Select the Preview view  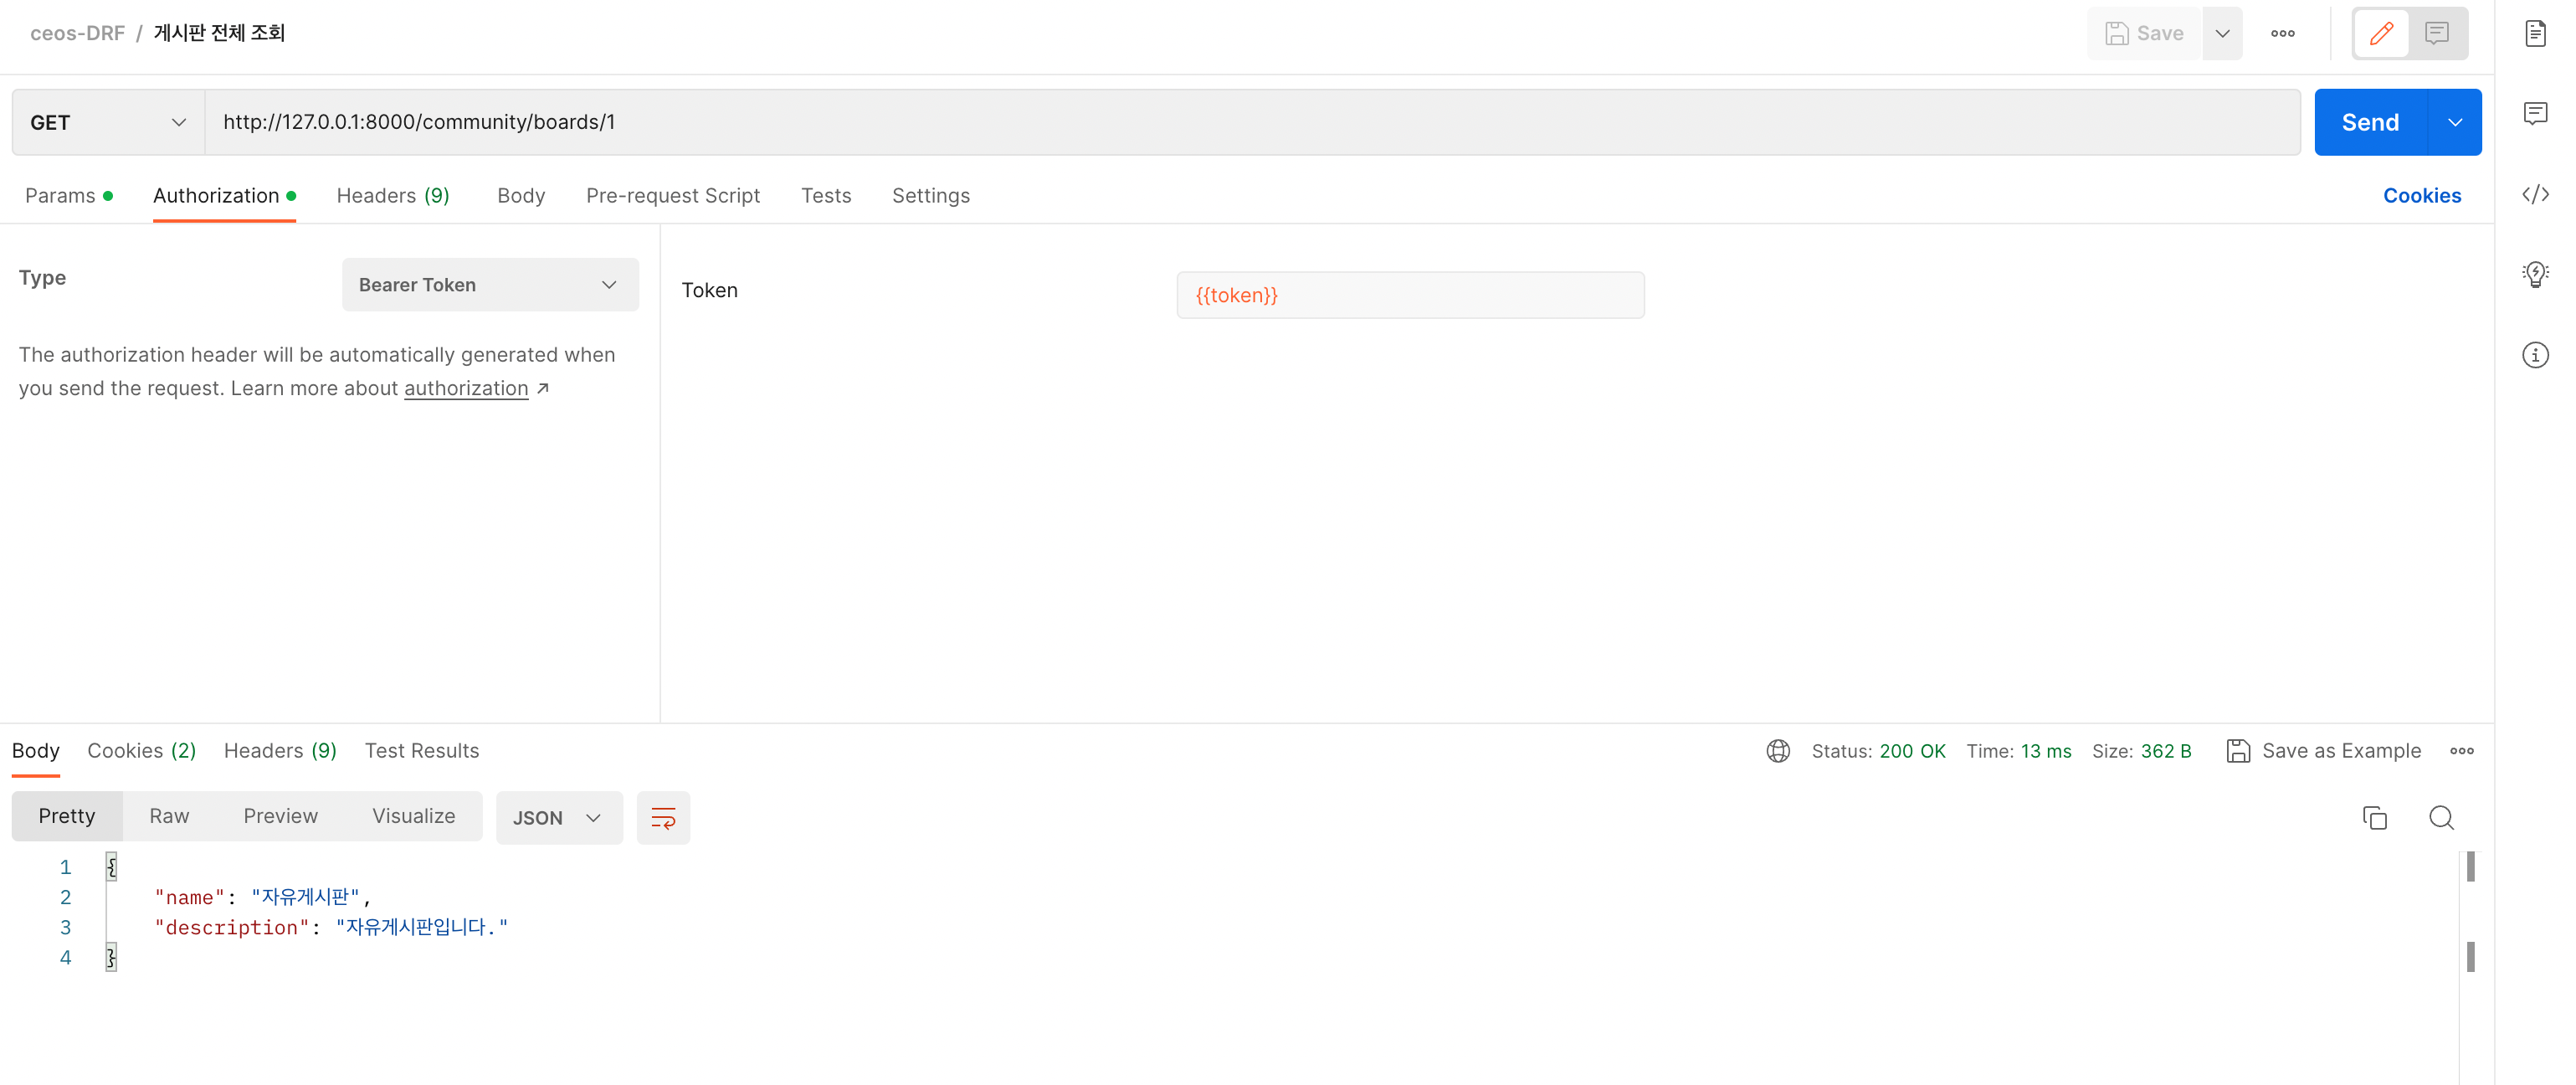pyautogui.click(x=280, y=816)
